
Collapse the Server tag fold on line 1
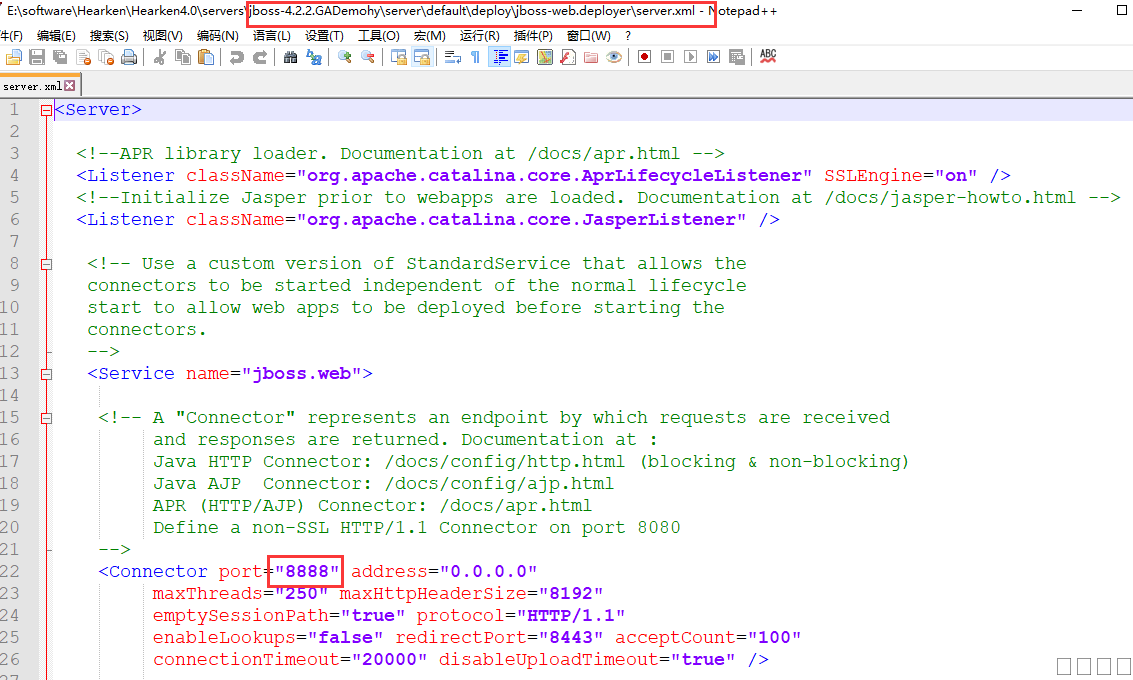point(46,110)
